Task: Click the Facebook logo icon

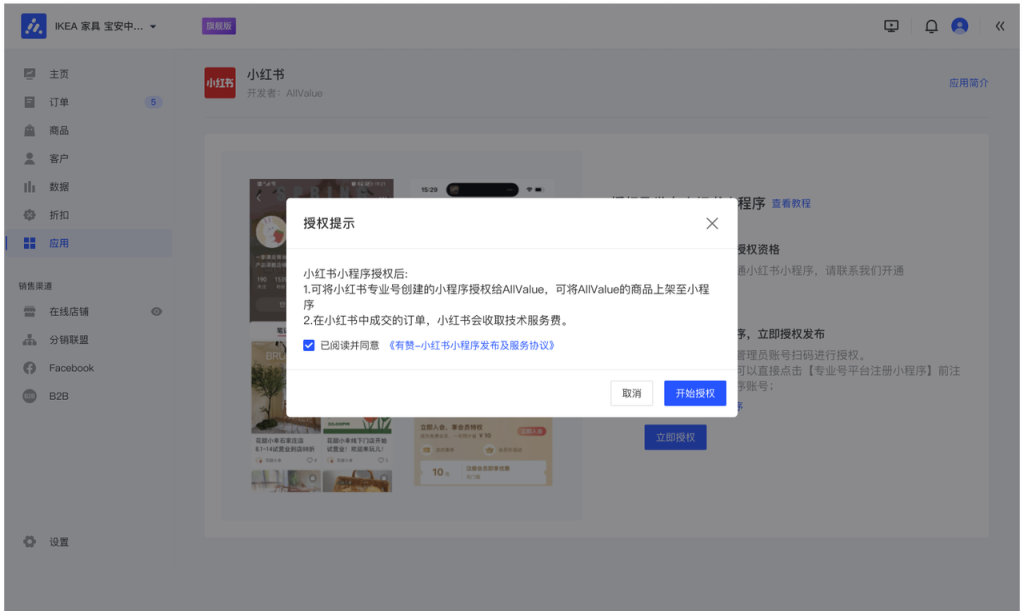Action: point(29,368)
